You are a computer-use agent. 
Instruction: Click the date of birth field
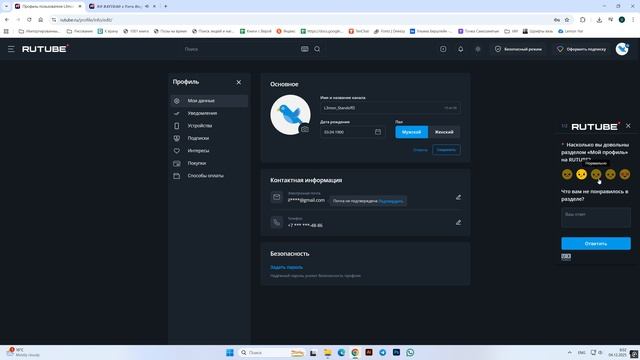pos(352,132)
